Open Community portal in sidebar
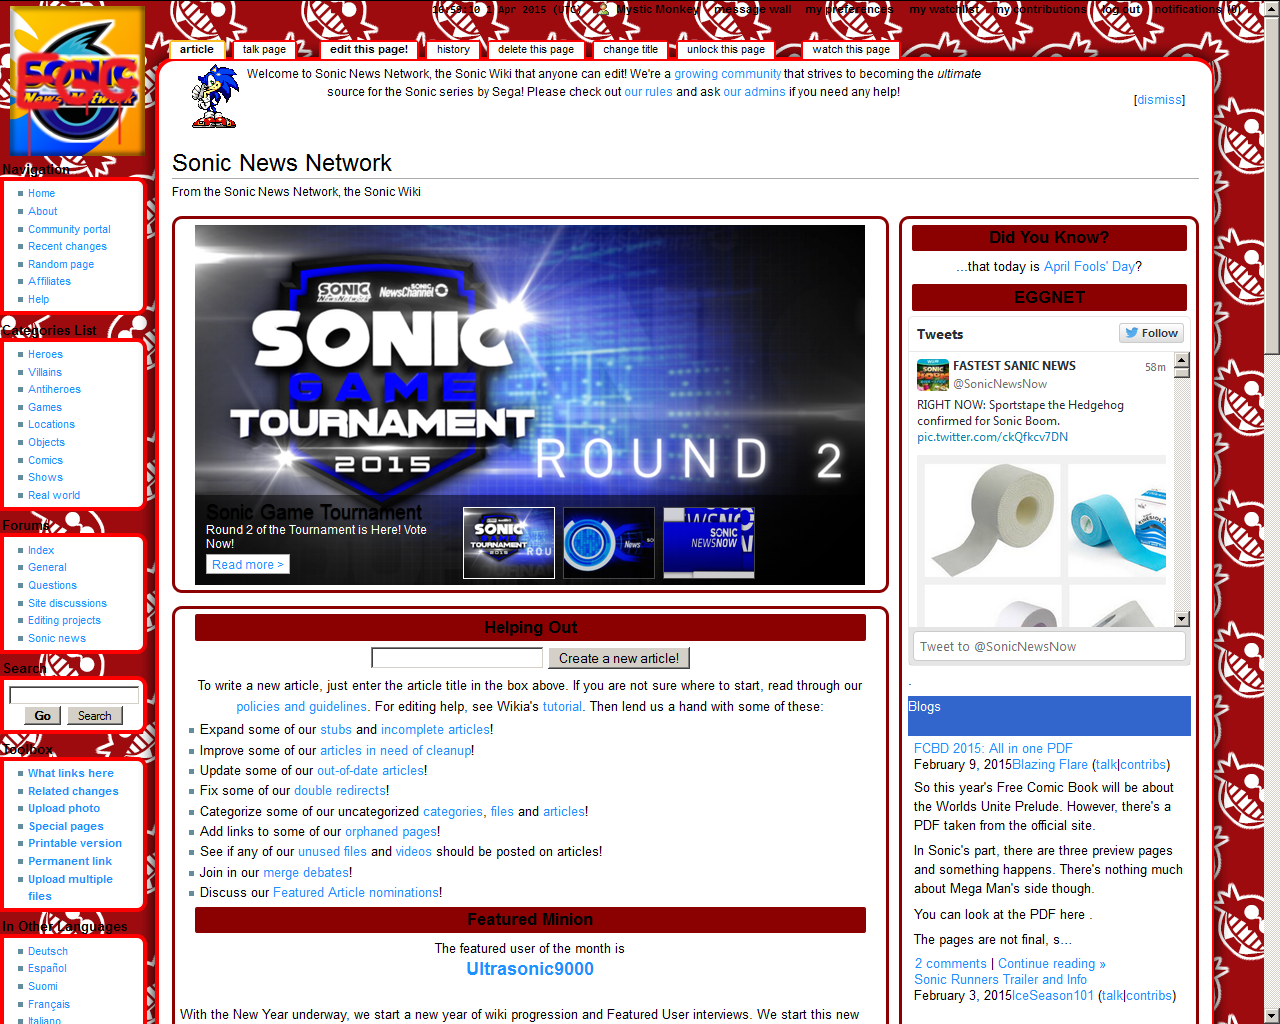 (x=69, y=230)
